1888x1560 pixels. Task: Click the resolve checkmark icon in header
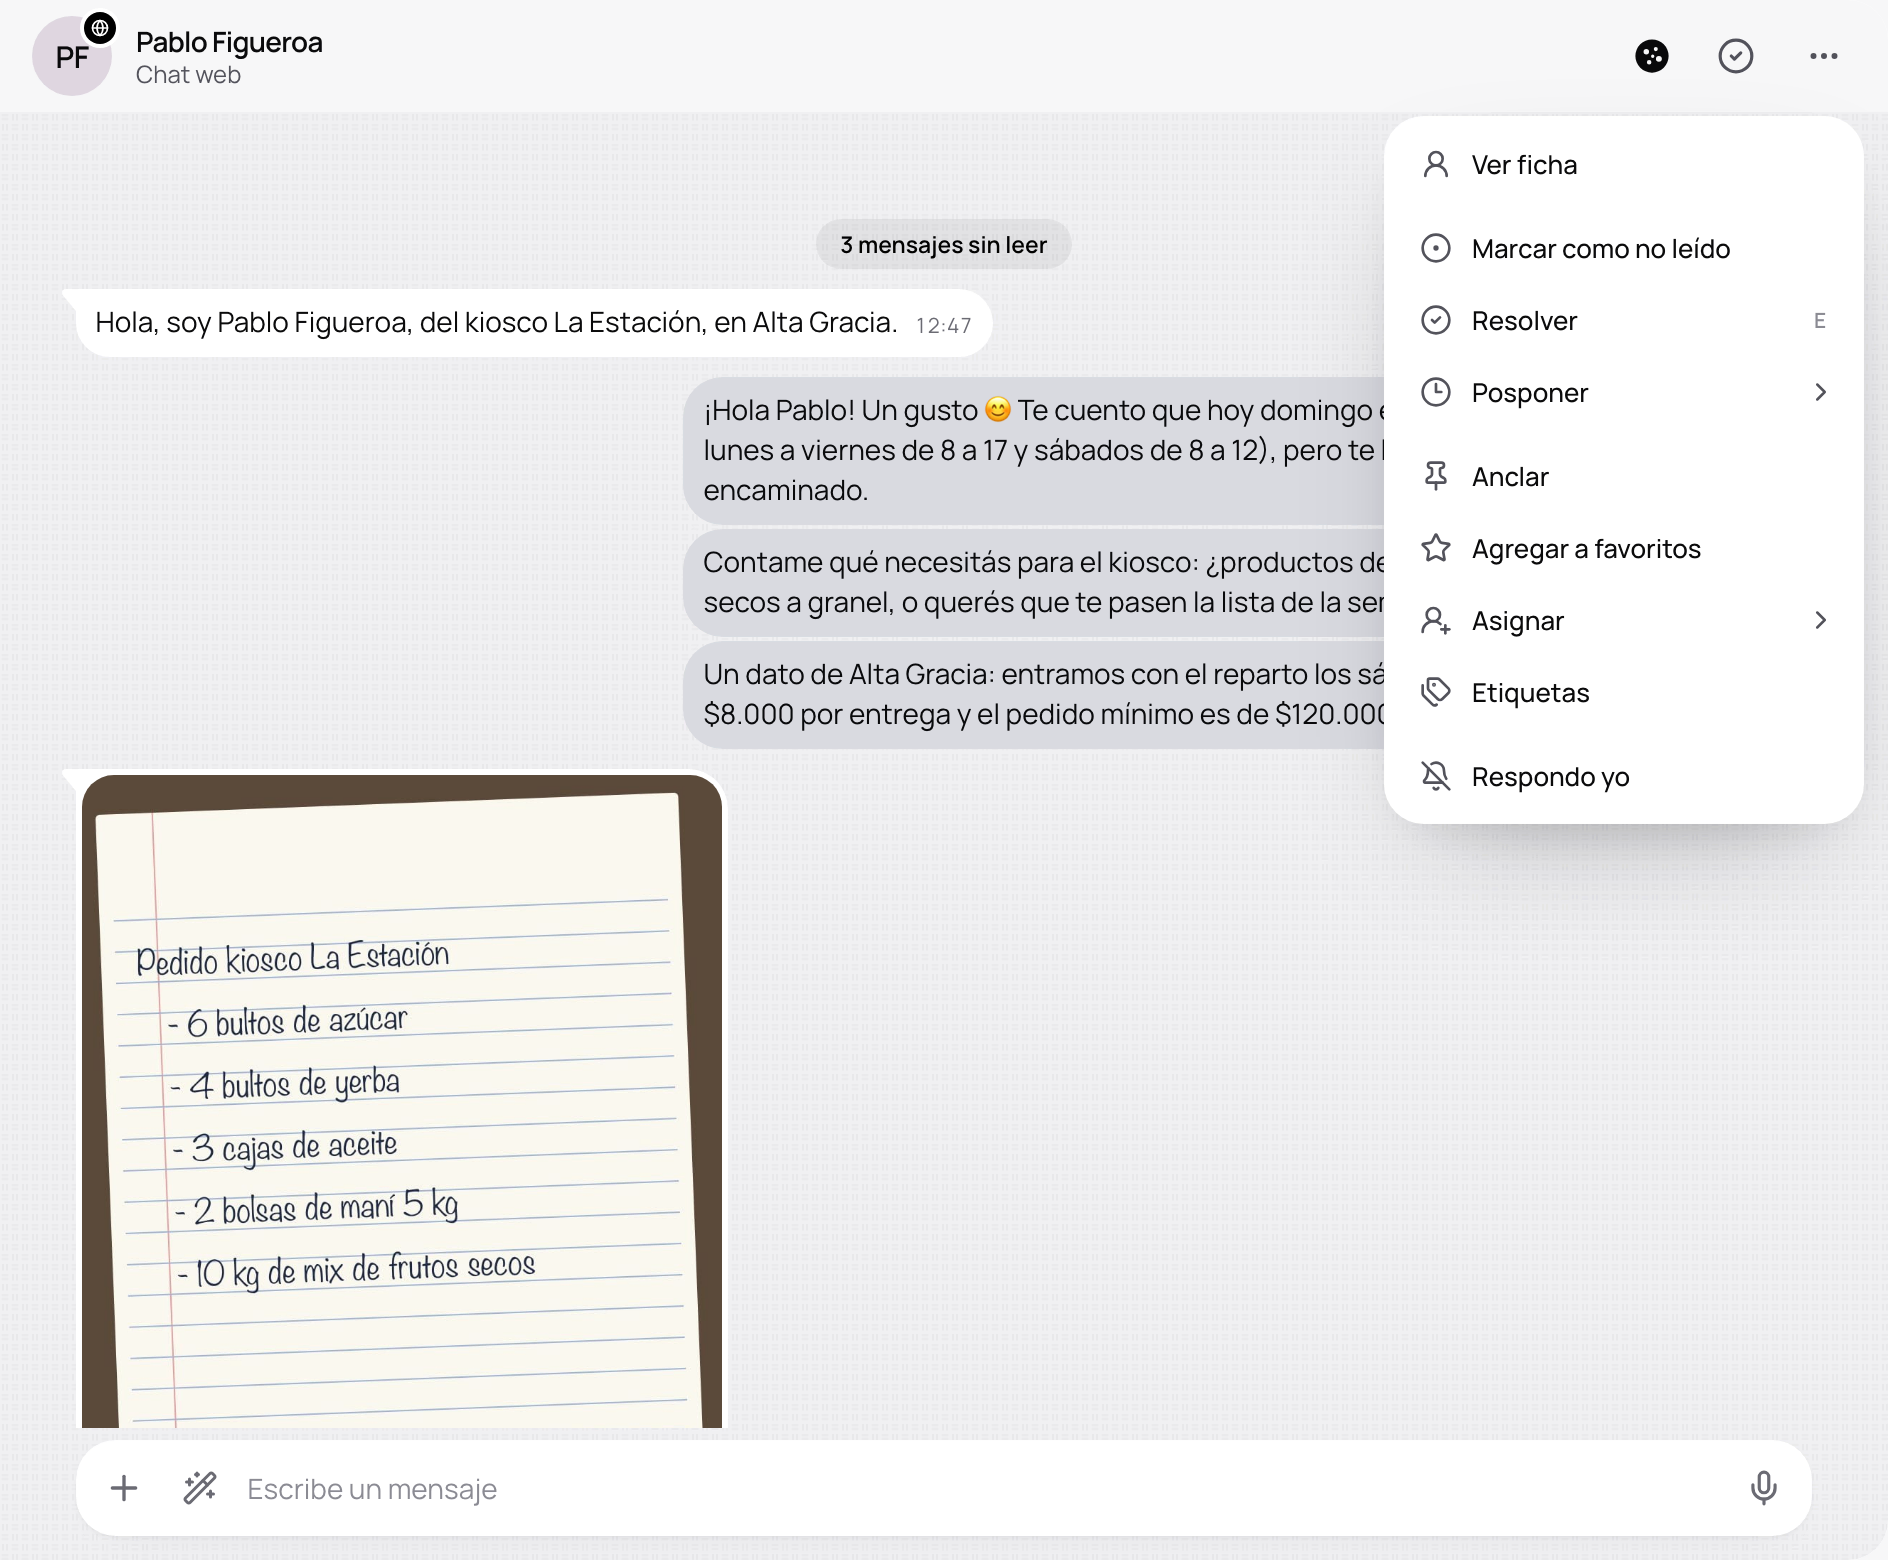point(1736,56)
